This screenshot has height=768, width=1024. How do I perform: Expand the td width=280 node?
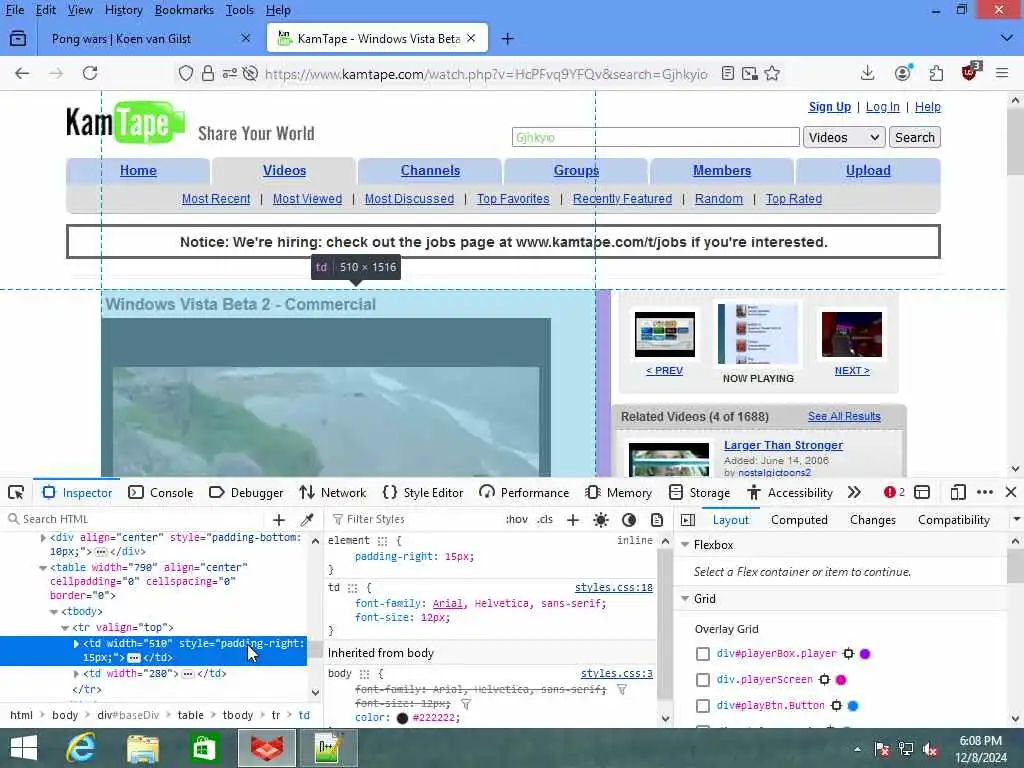(x=76, y=673)
